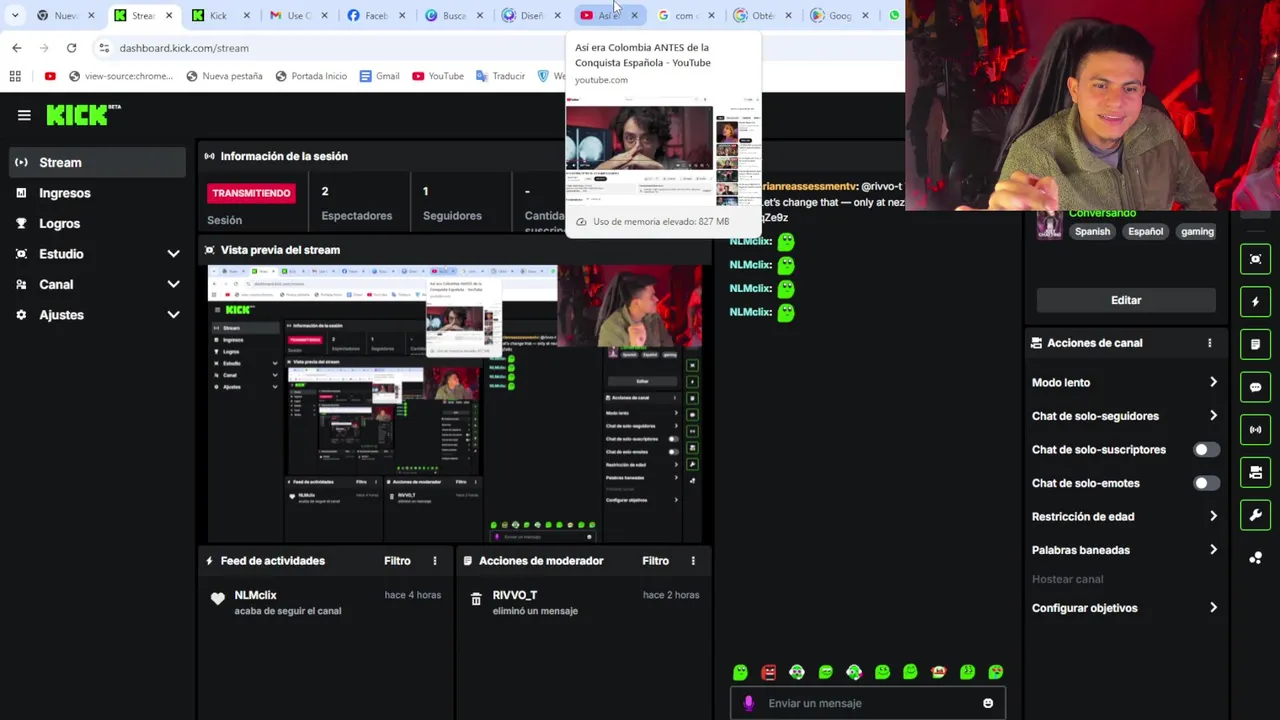The width and height of the screenshot is (1280, 720).
Task: Switch to the Gmail 'Use C' browser tab
Action: click(297, 15)
